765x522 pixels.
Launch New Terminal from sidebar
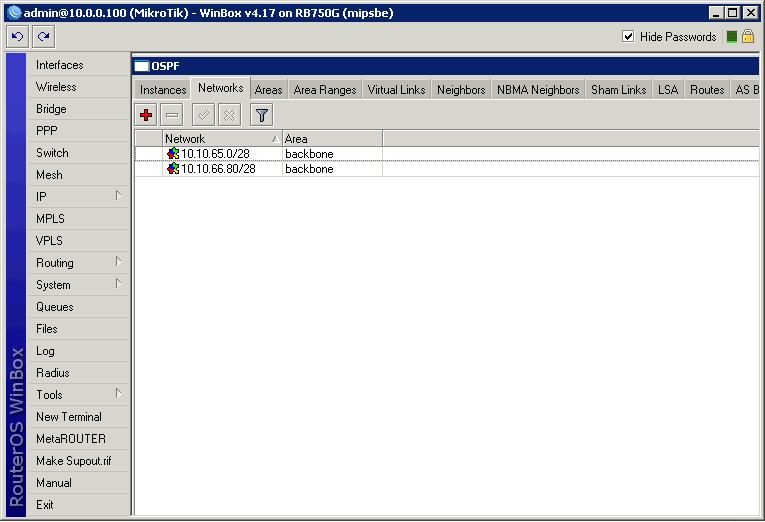(x=78, y=417)
